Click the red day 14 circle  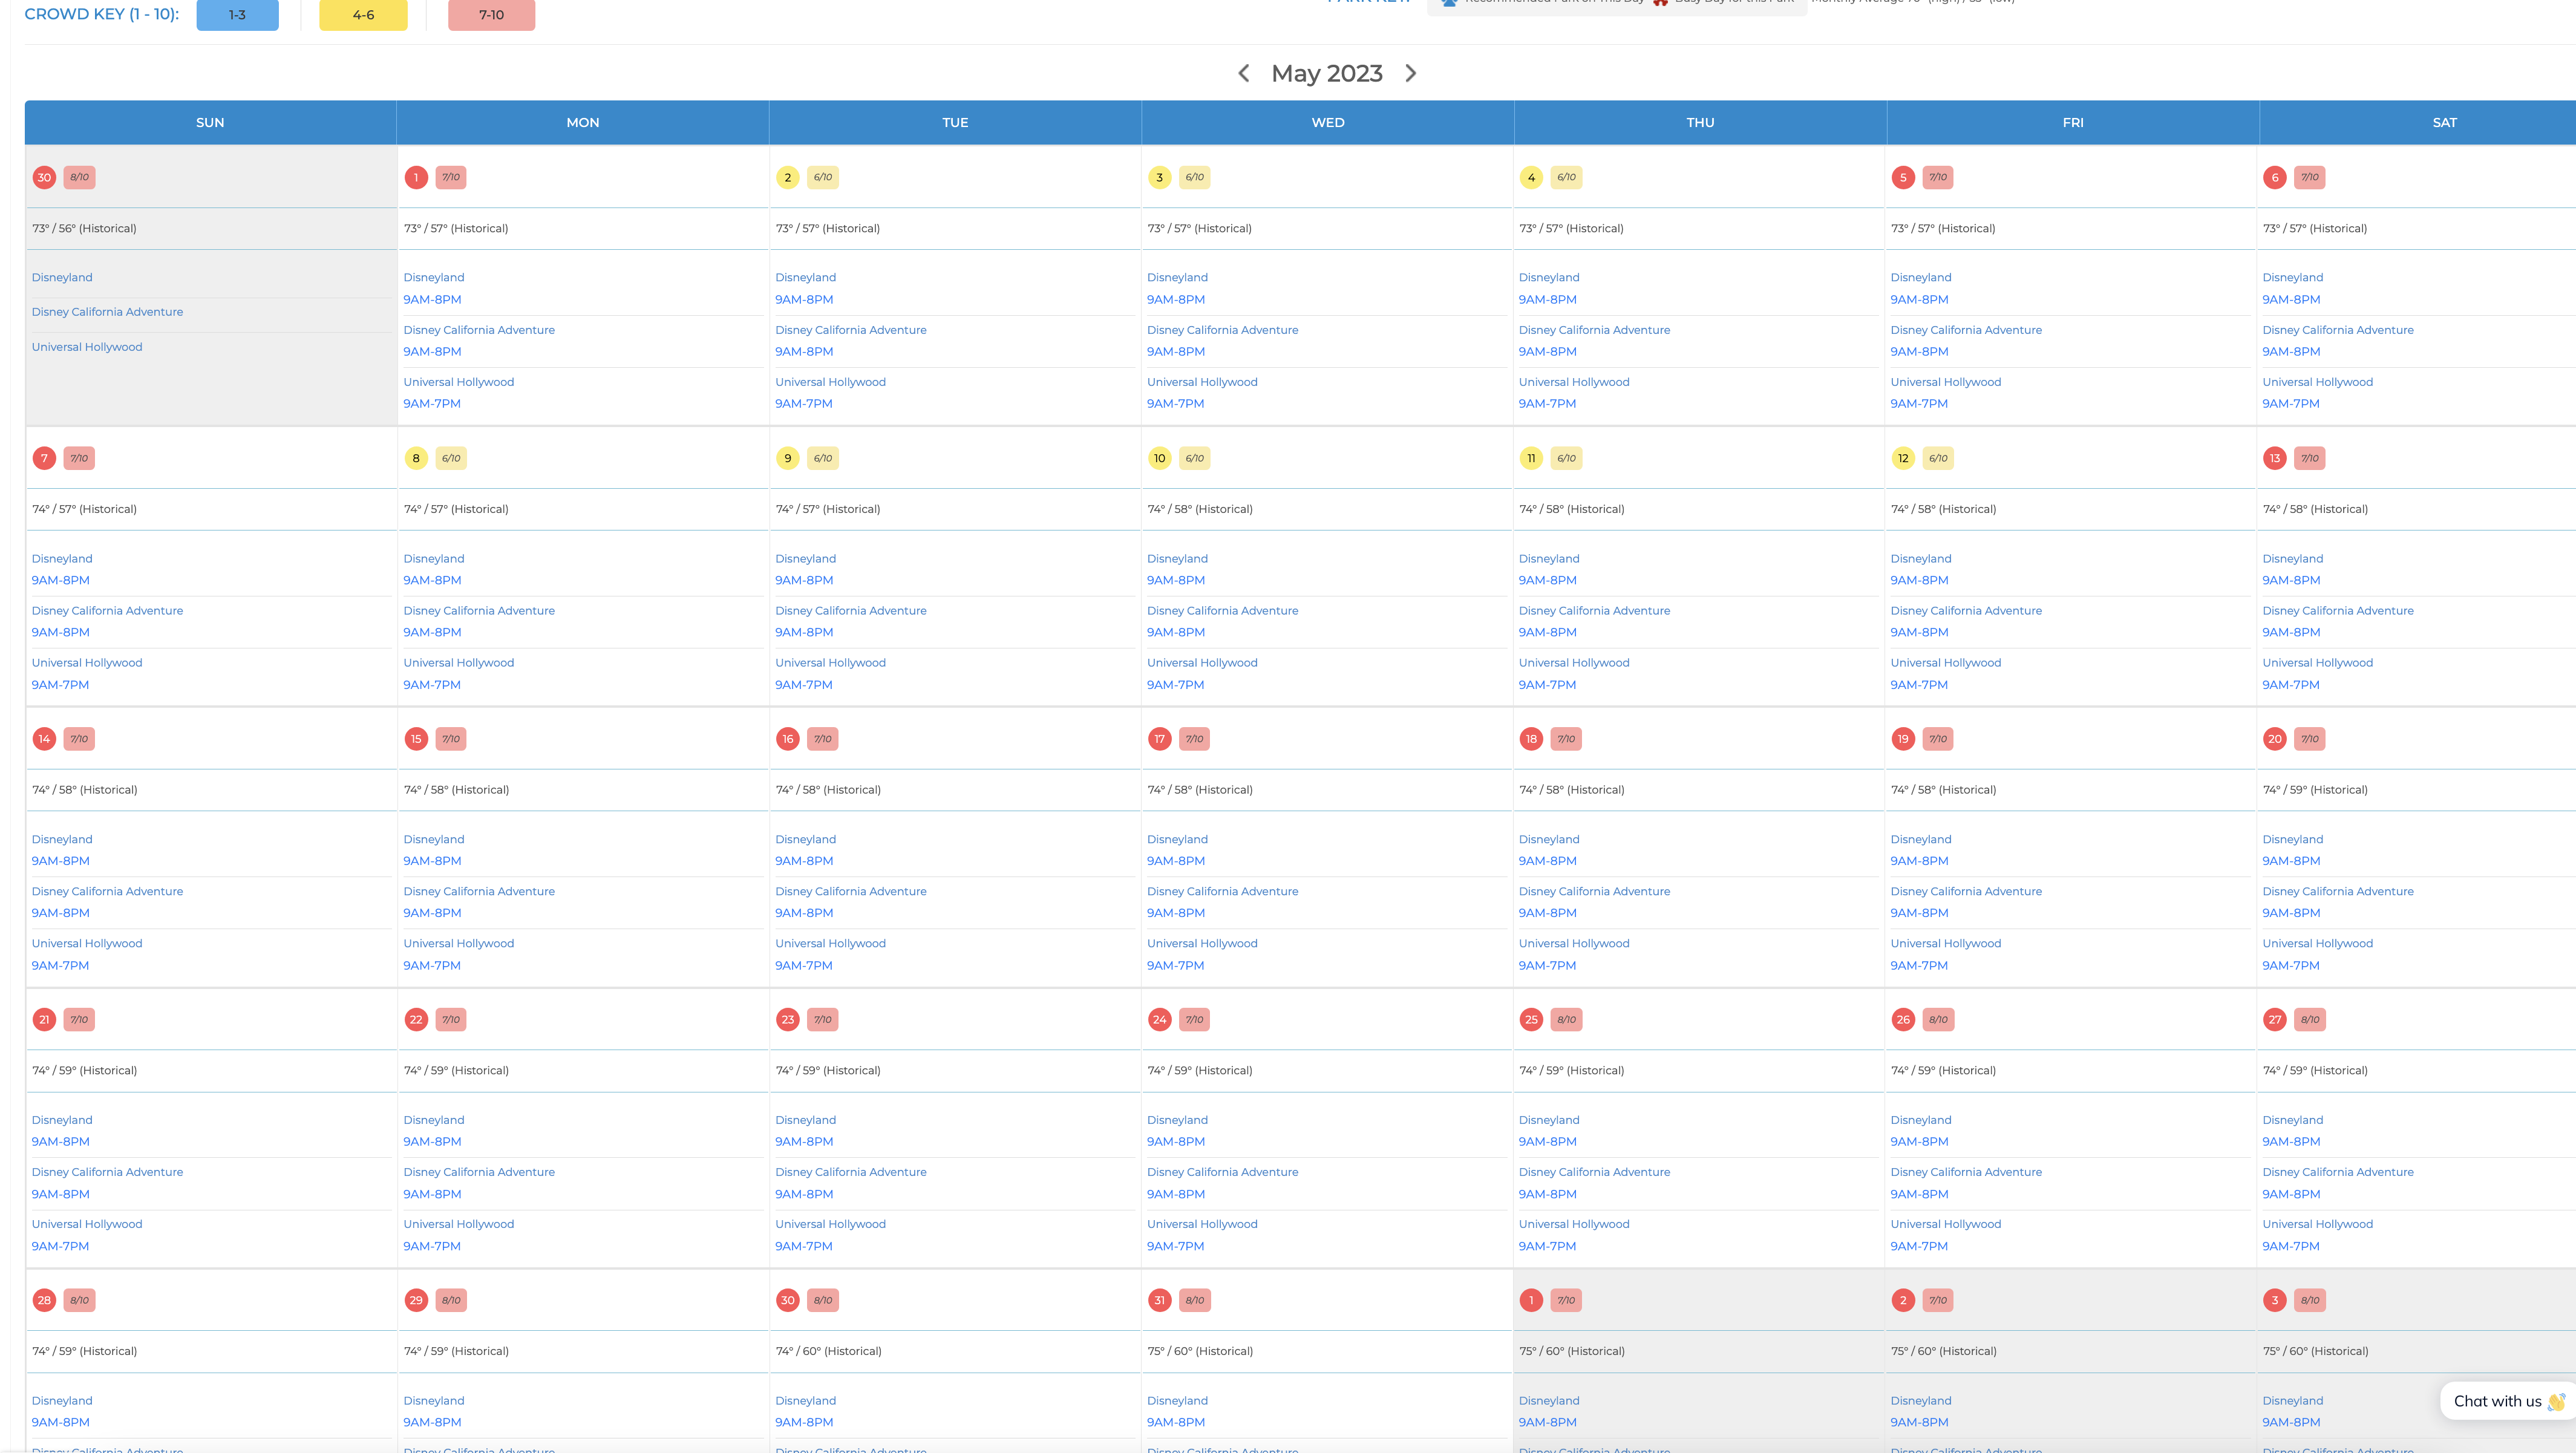pos(44,739)
